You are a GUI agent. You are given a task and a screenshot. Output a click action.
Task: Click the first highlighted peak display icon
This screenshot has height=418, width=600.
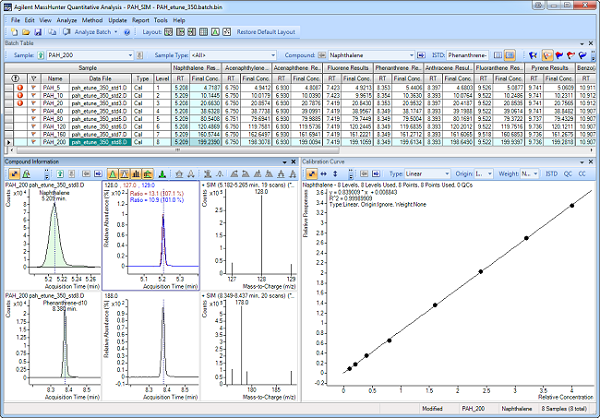112,173
